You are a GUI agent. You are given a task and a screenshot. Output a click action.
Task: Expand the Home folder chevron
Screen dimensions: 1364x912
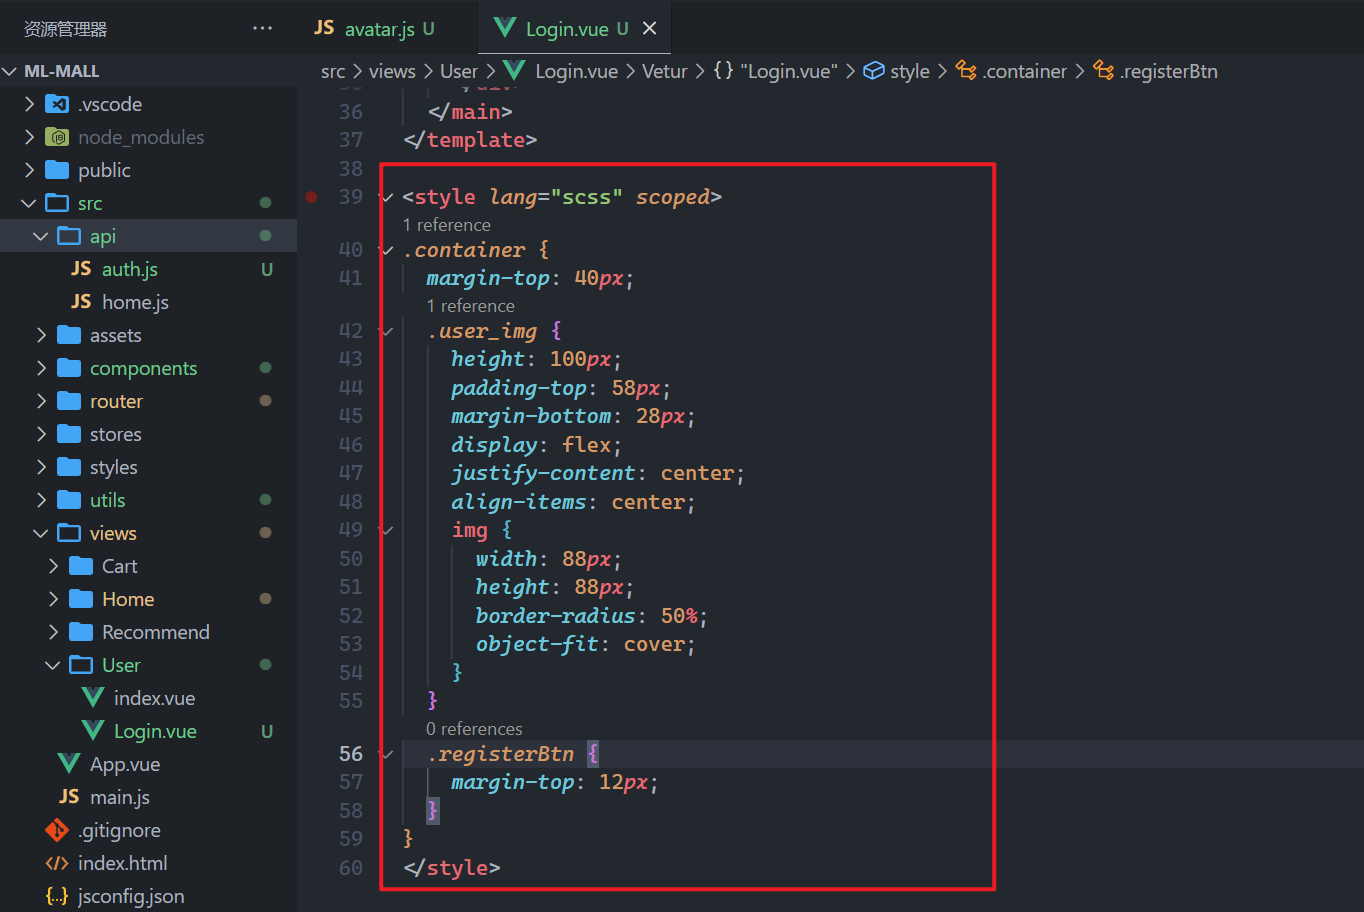pos(53,599)
